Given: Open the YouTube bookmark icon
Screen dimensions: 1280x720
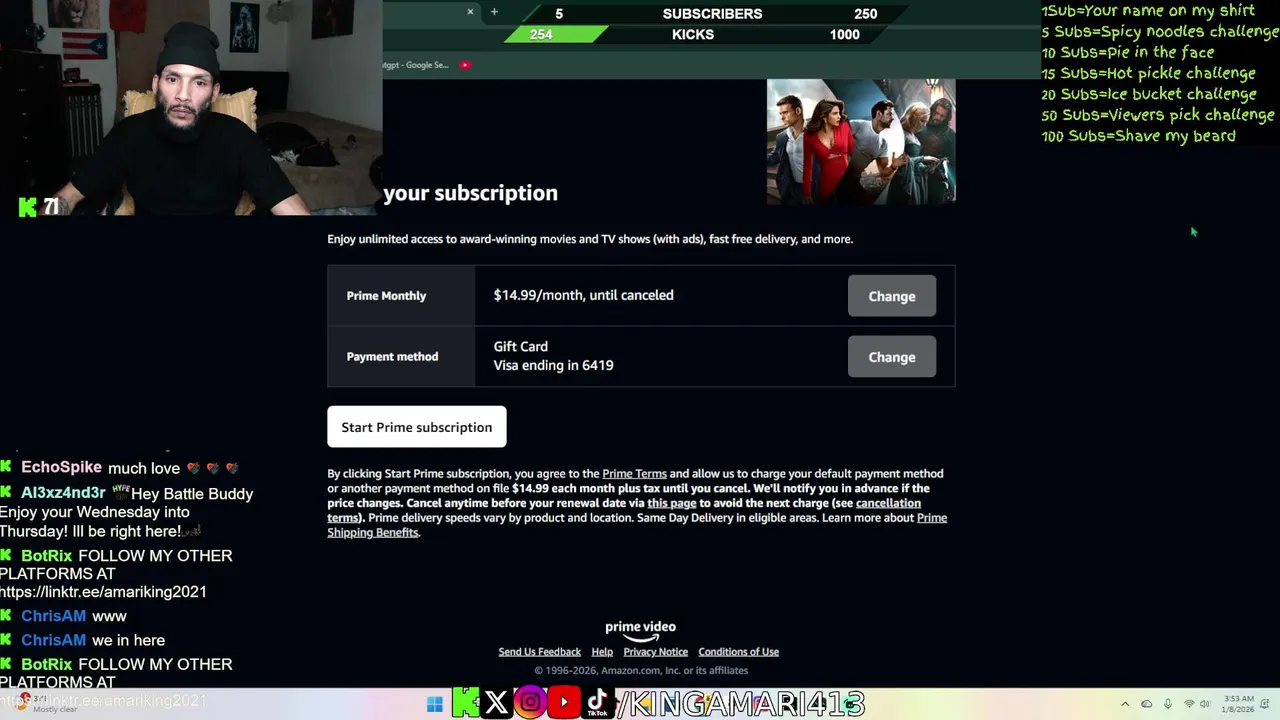Looking at the screenshot, I should coord(465,65).
